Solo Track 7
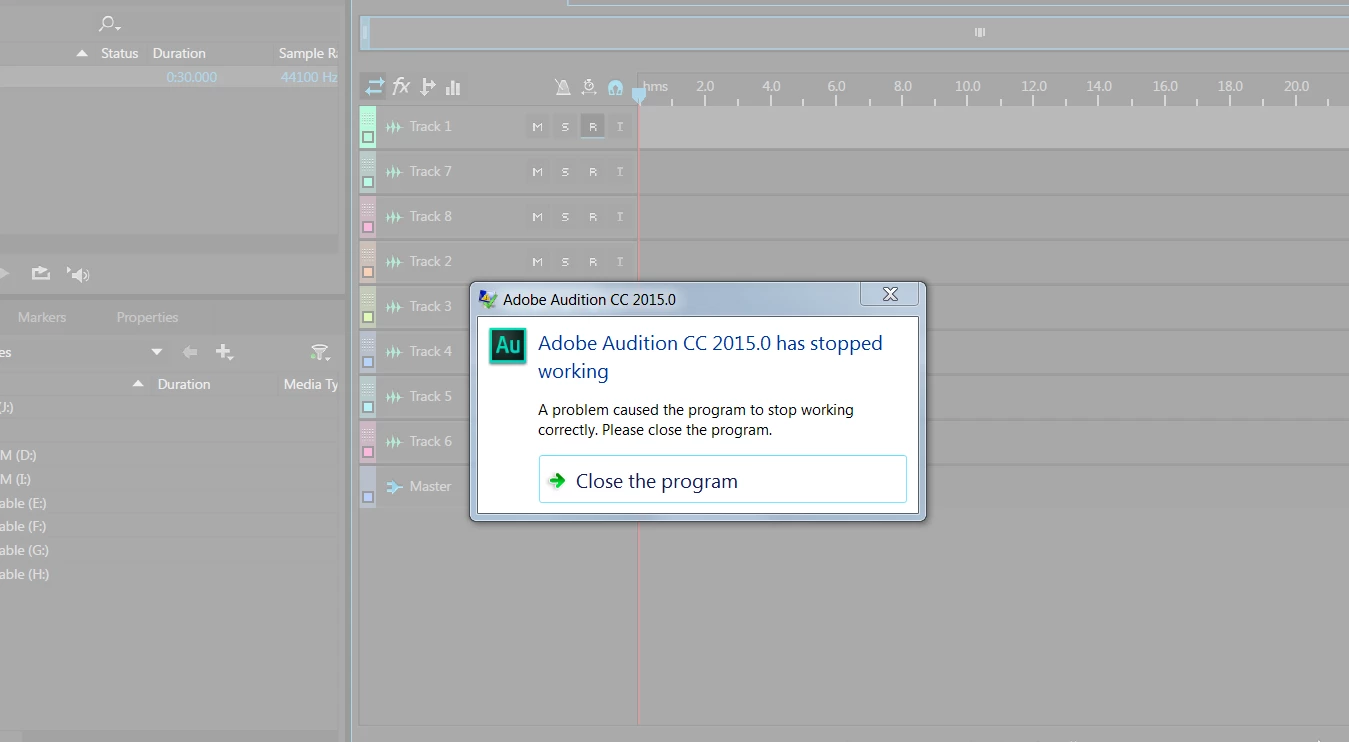The image size is (1349, 742). (x=565, y=172)
